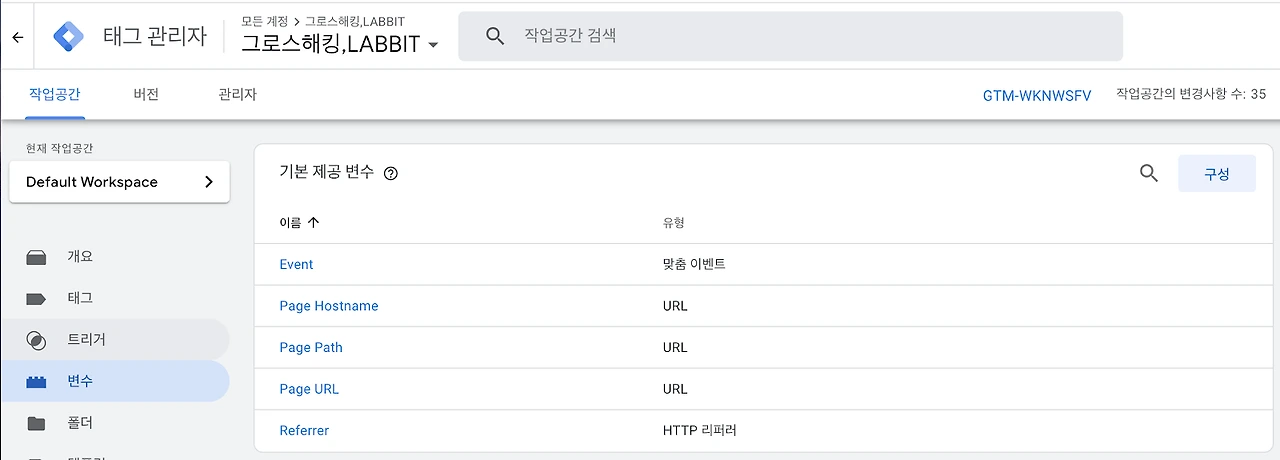Viewport: 1280px width, 460px height.
Task: Switch to the 버전 tab
Action: point(146,94)
